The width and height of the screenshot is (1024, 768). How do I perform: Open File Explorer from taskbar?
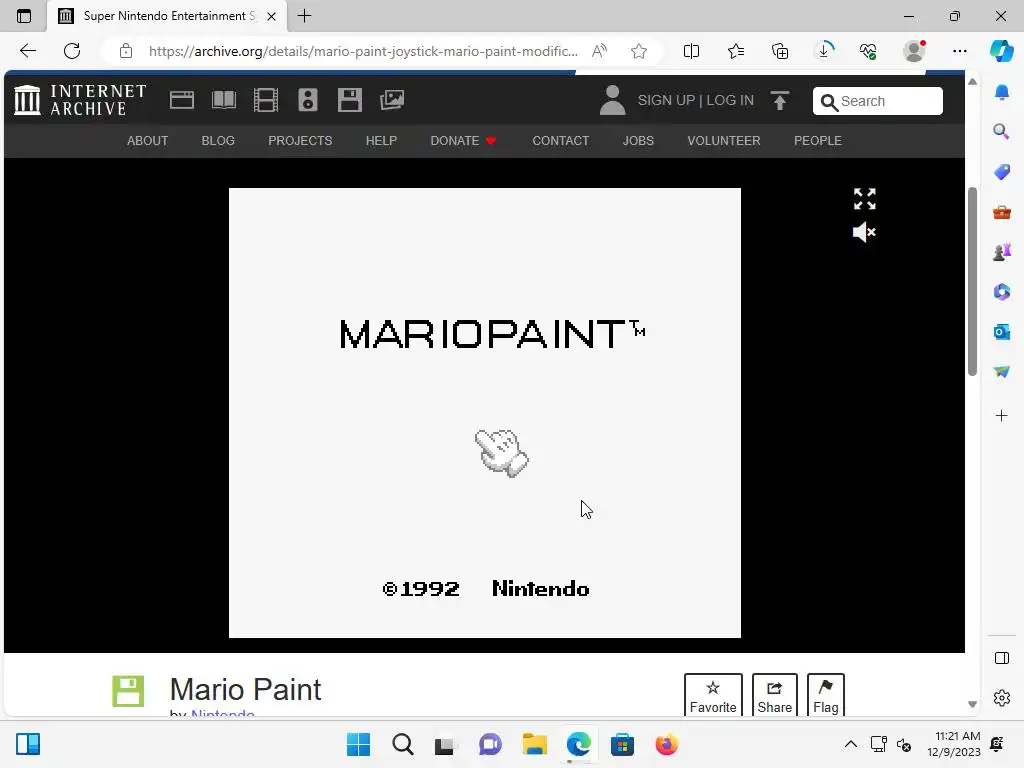(534, 744)
